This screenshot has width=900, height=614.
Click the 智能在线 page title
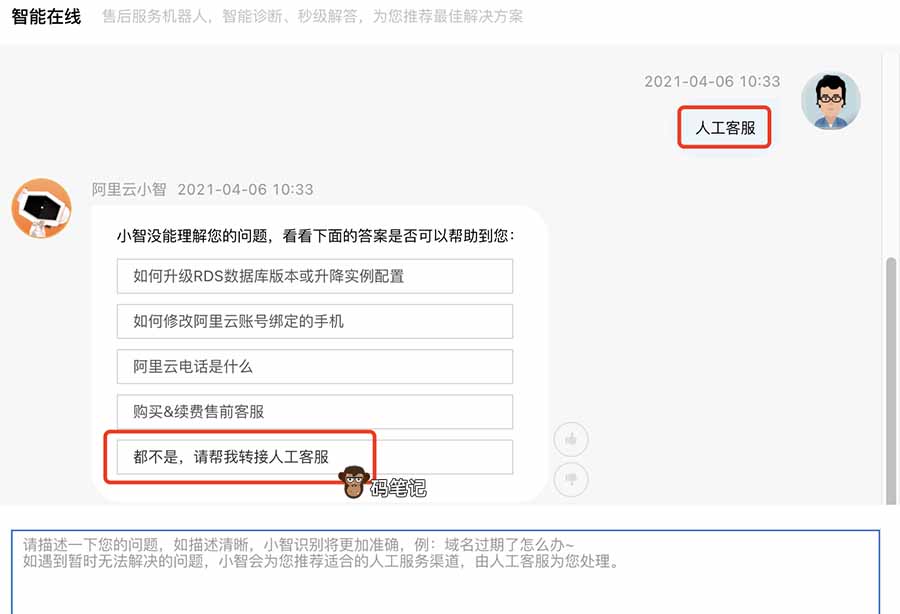(x=46, y=17)
